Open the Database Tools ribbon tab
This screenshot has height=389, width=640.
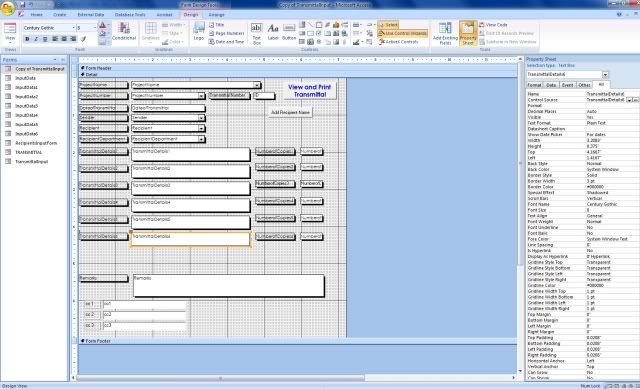coord(130,15)
